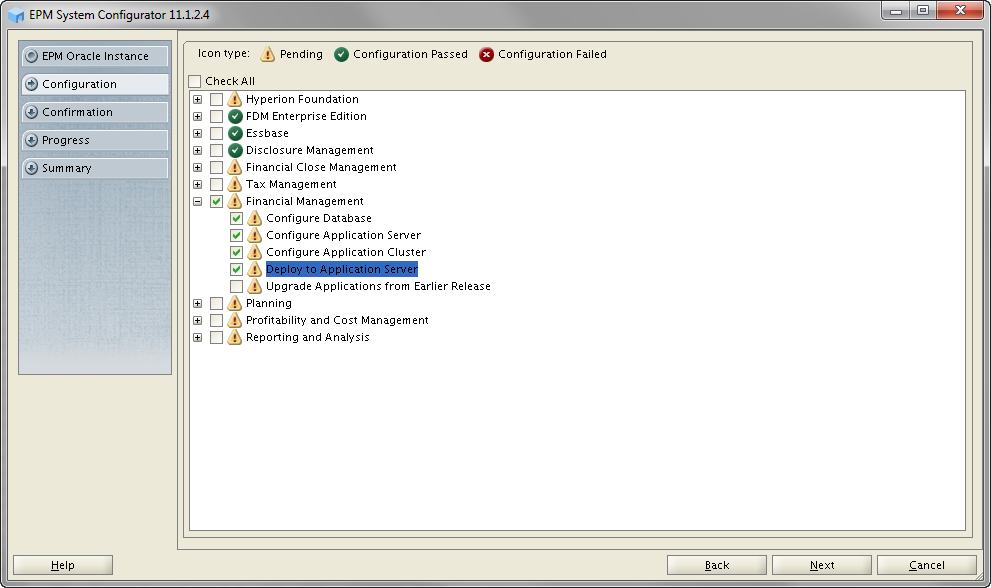Expand the Reporting and Analysis node
991x588 pixels.
click(197, 338)
